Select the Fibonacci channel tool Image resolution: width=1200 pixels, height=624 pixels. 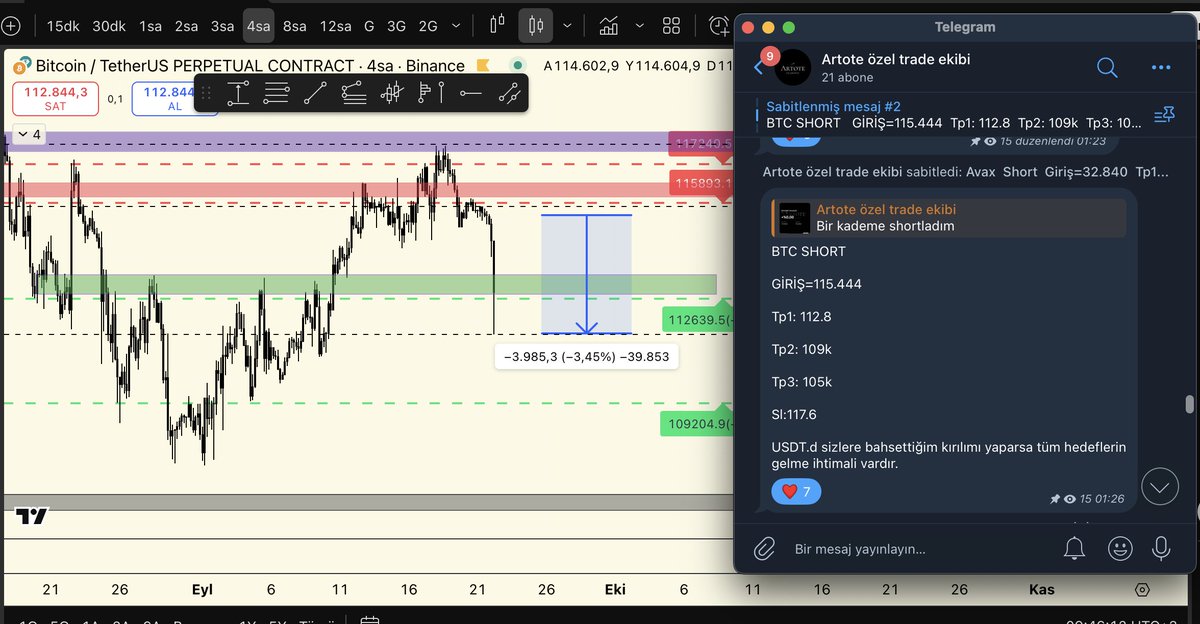coord(354,94)
